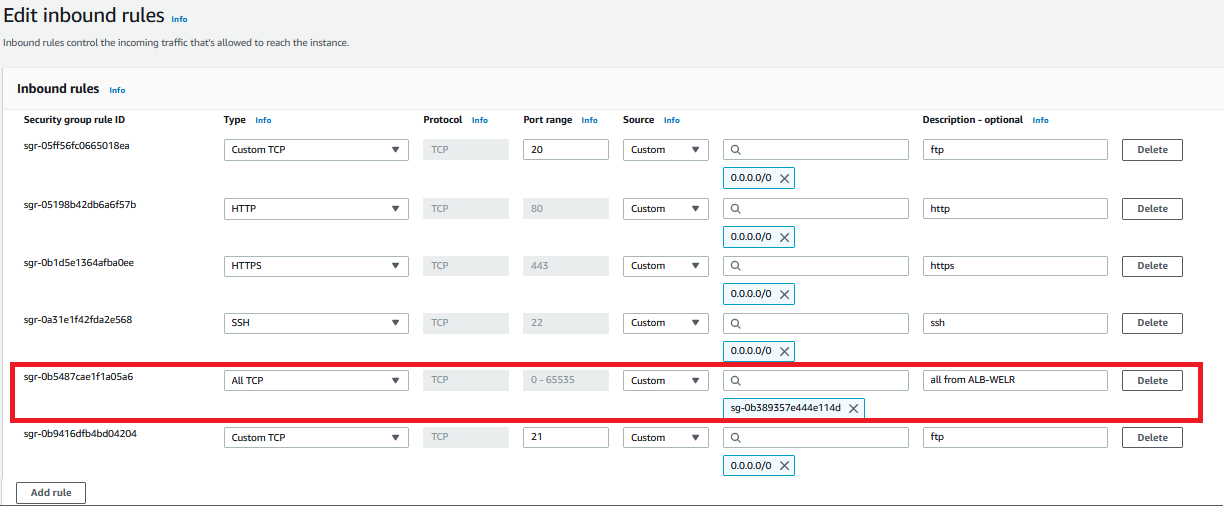
Task: Remove the 0.0.0.0/0 source tag on HTTP rule
Action: click(x=785, y=237)
